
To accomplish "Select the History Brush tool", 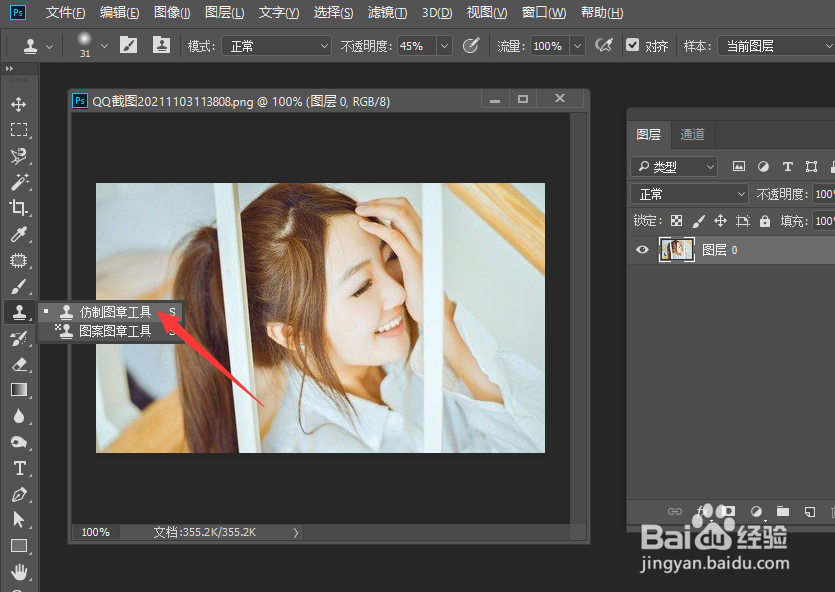I will 19,339.
